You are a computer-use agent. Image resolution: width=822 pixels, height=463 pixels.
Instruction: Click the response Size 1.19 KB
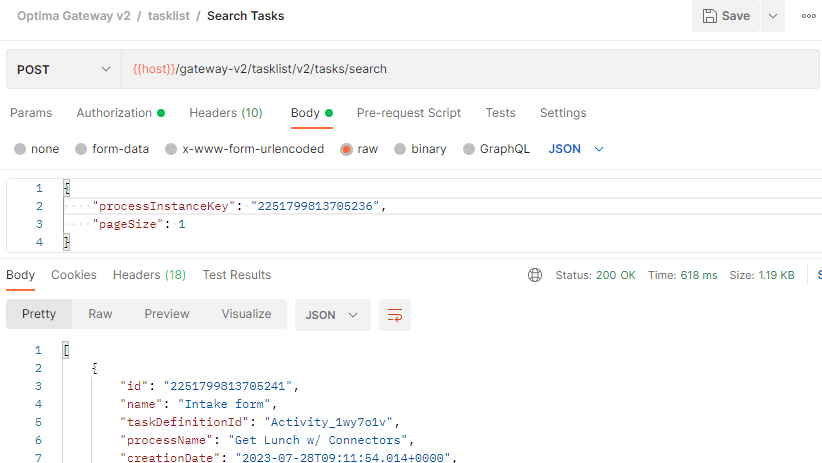pos(762,275)
